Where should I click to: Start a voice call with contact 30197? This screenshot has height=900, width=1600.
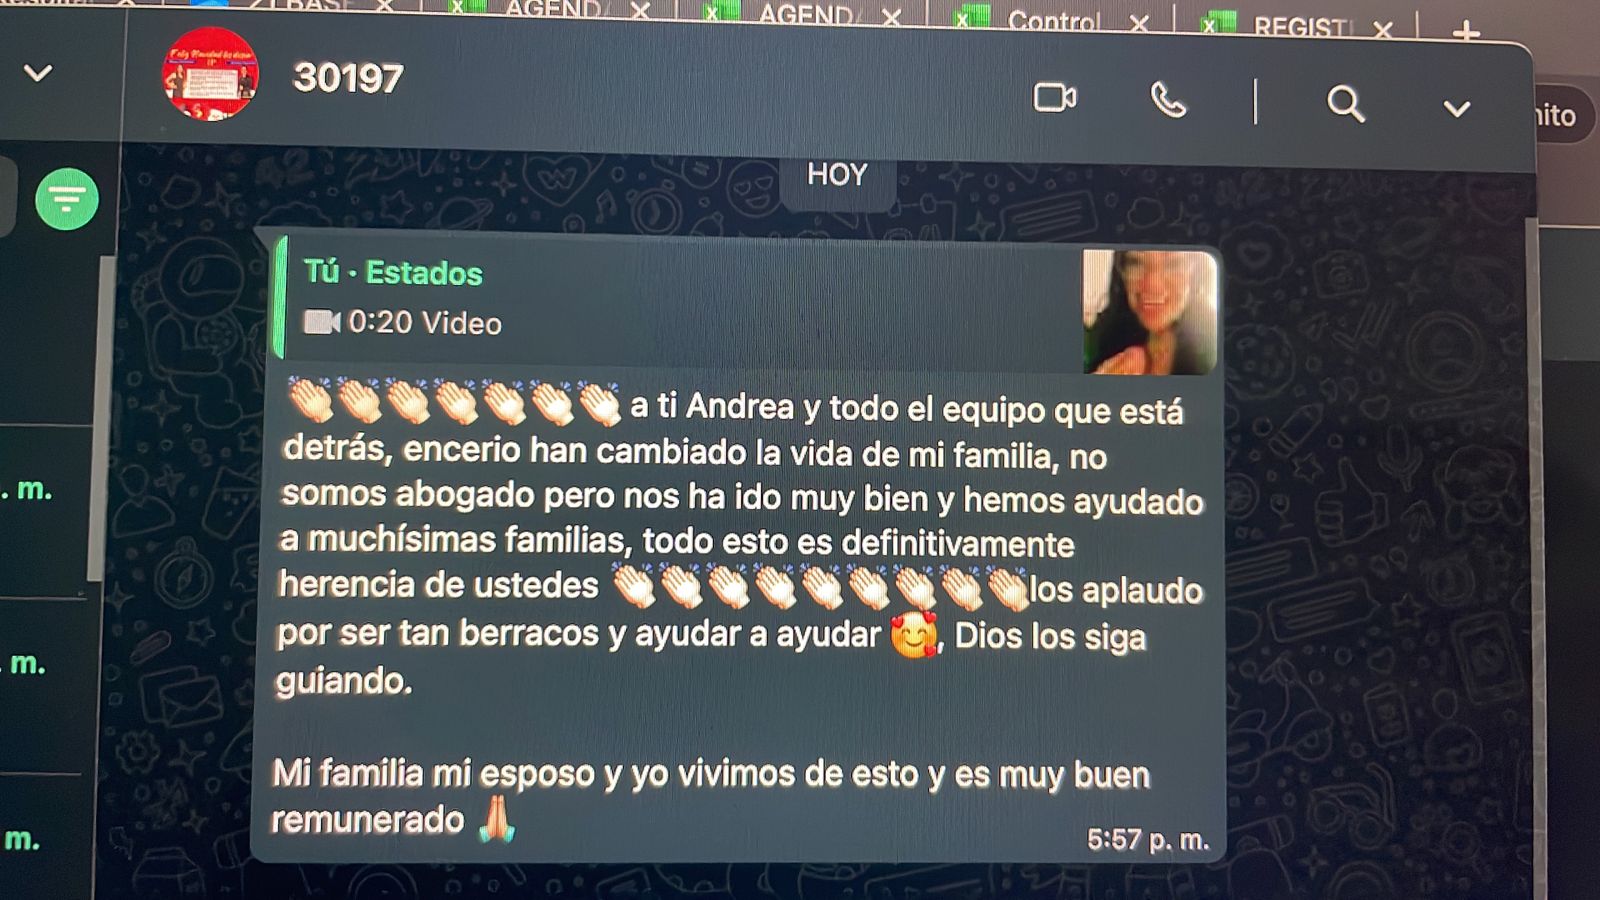click(1168, 100)
